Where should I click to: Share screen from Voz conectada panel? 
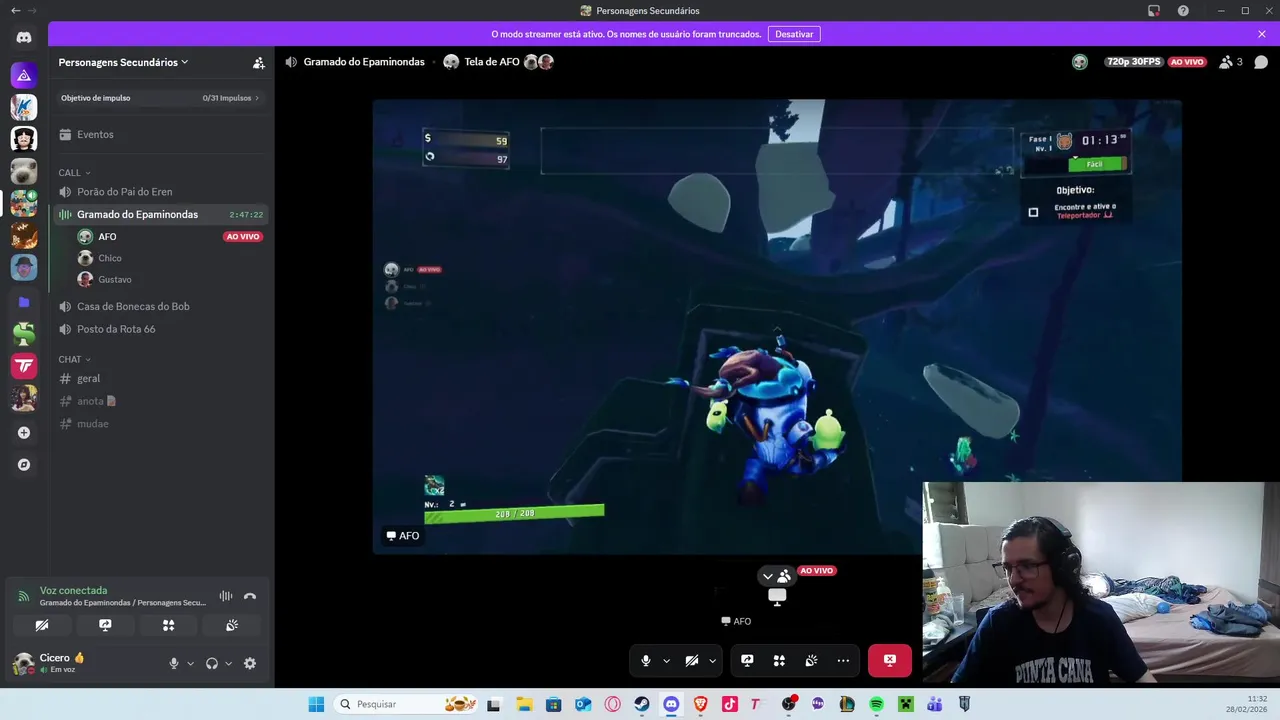(x=105, y=625)
